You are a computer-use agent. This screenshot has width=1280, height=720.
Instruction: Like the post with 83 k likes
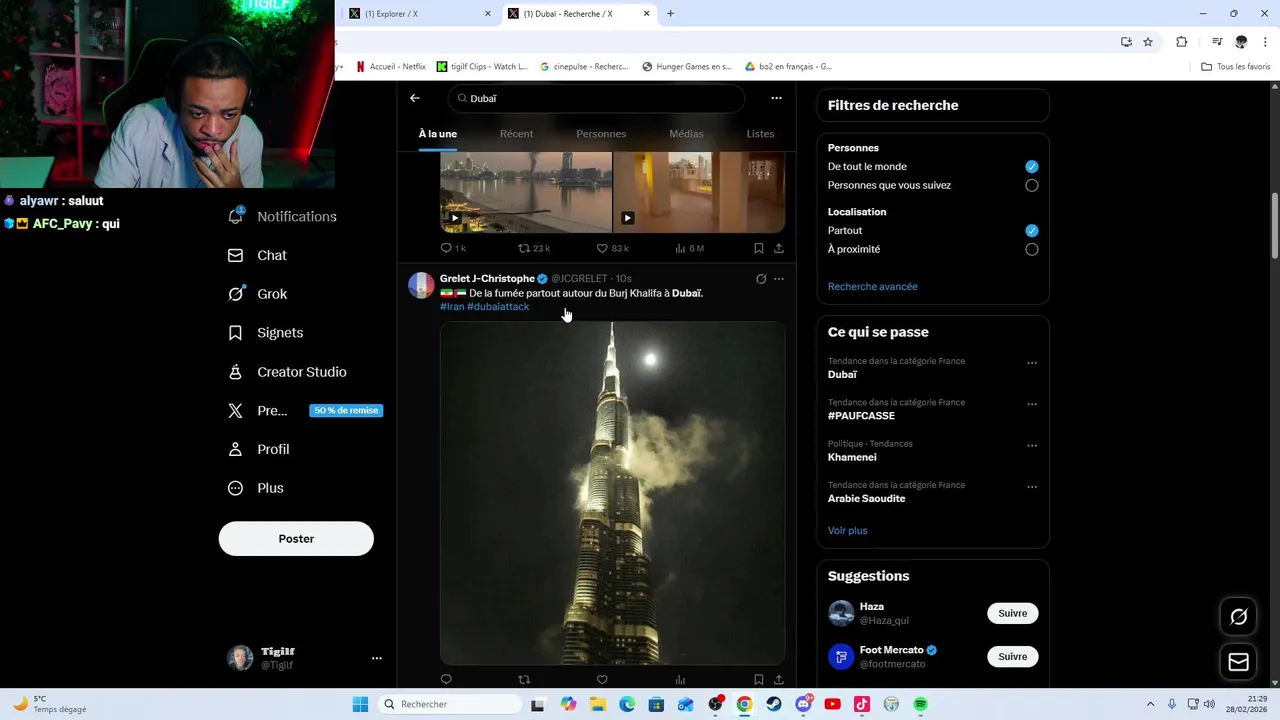[612, 248]
